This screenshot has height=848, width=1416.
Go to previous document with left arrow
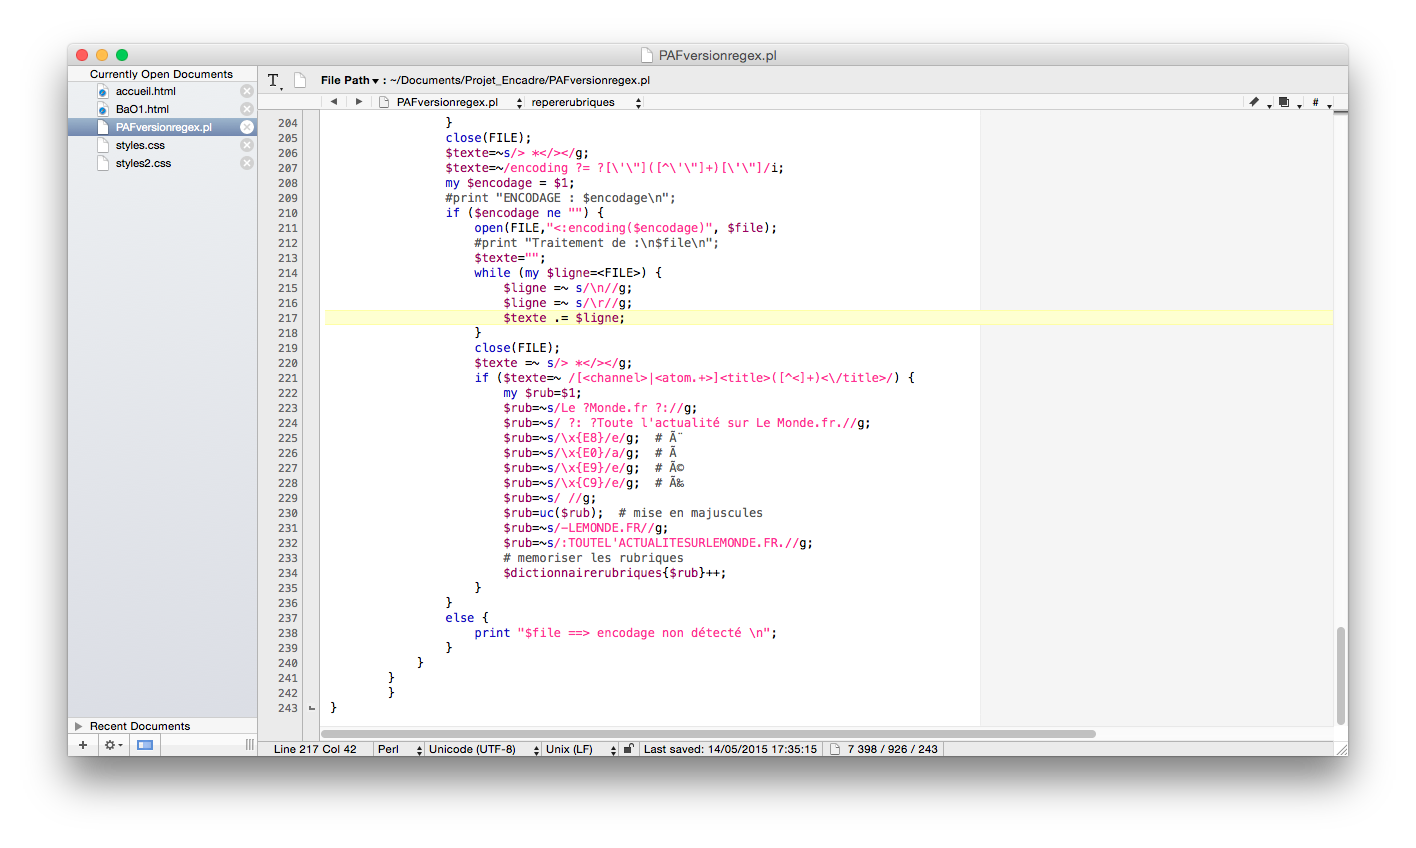[x=334, y=102]
